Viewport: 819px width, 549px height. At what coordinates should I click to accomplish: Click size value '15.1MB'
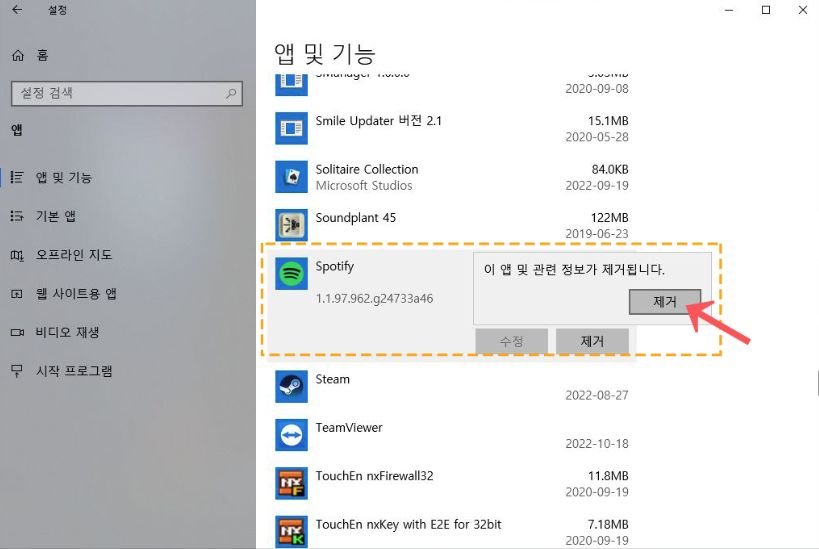[x=608, y=121]
